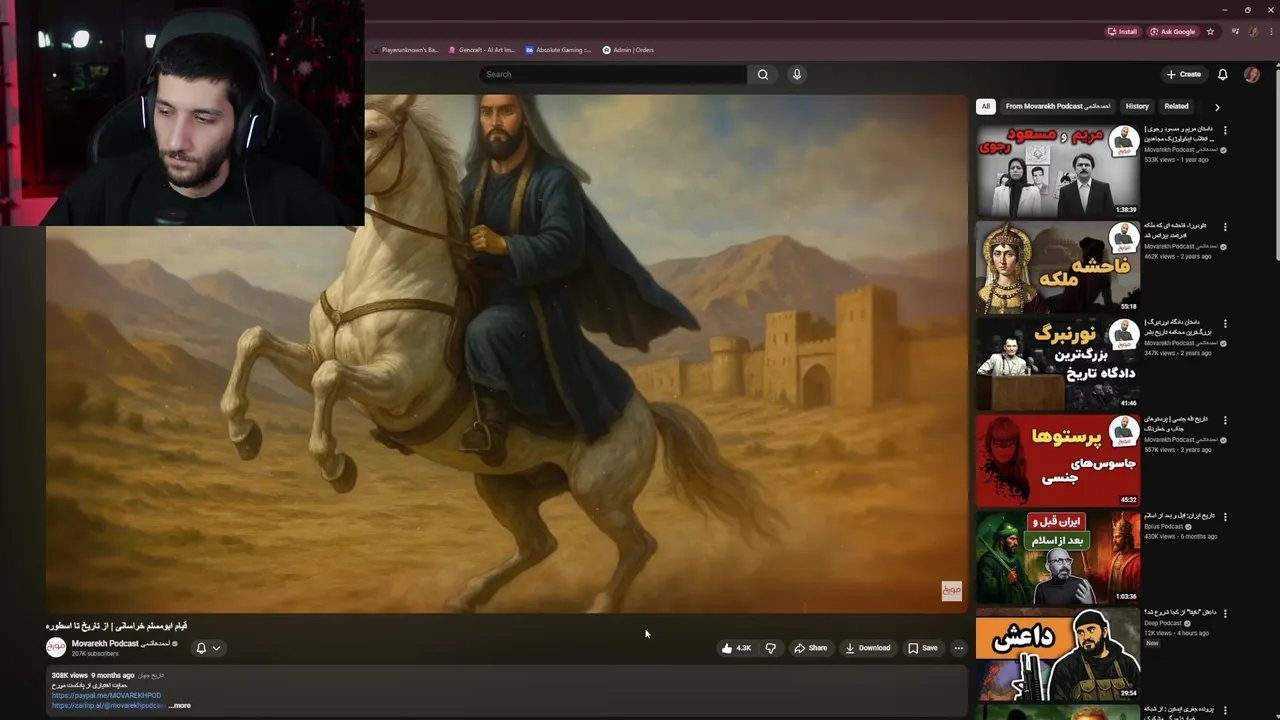
Task: Select the All filter chip
Action: click(x=985, y=106)
